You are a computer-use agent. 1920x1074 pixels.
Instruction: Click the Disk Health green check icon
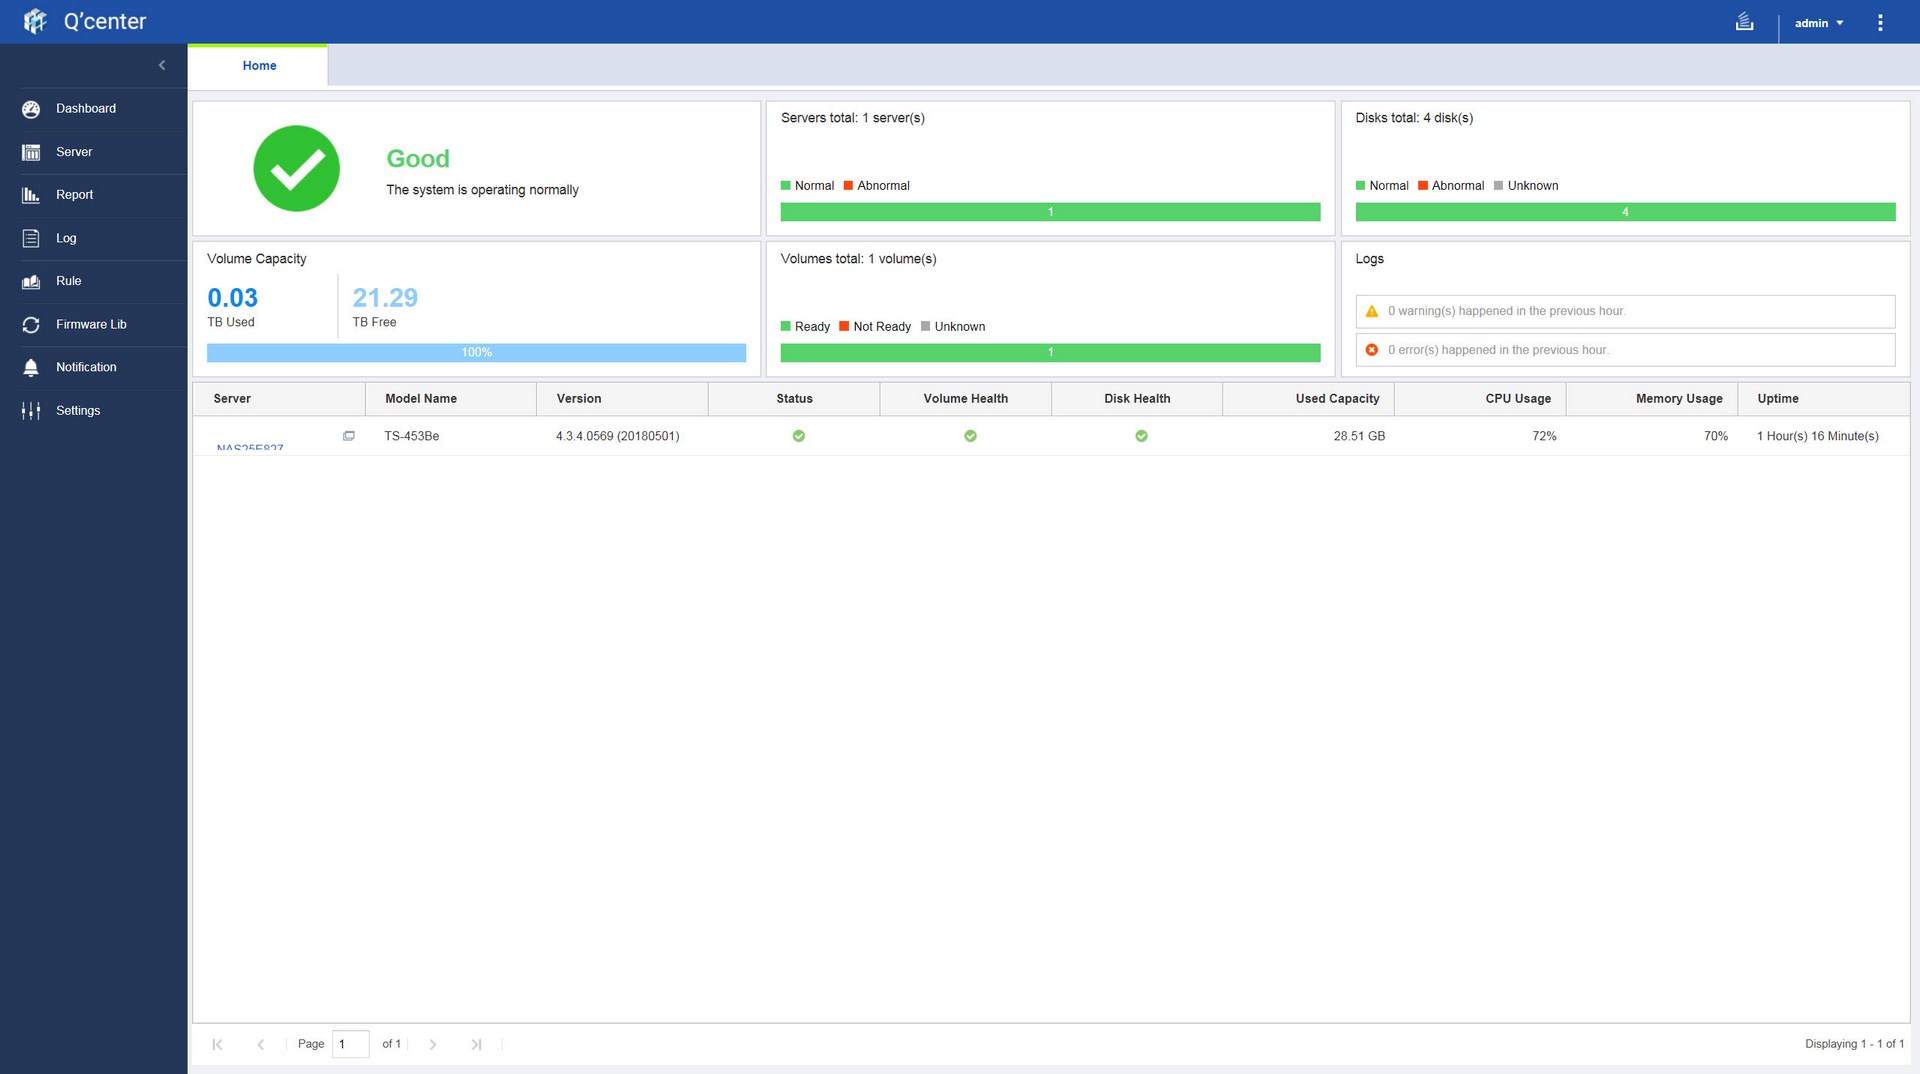[1141, 436]
